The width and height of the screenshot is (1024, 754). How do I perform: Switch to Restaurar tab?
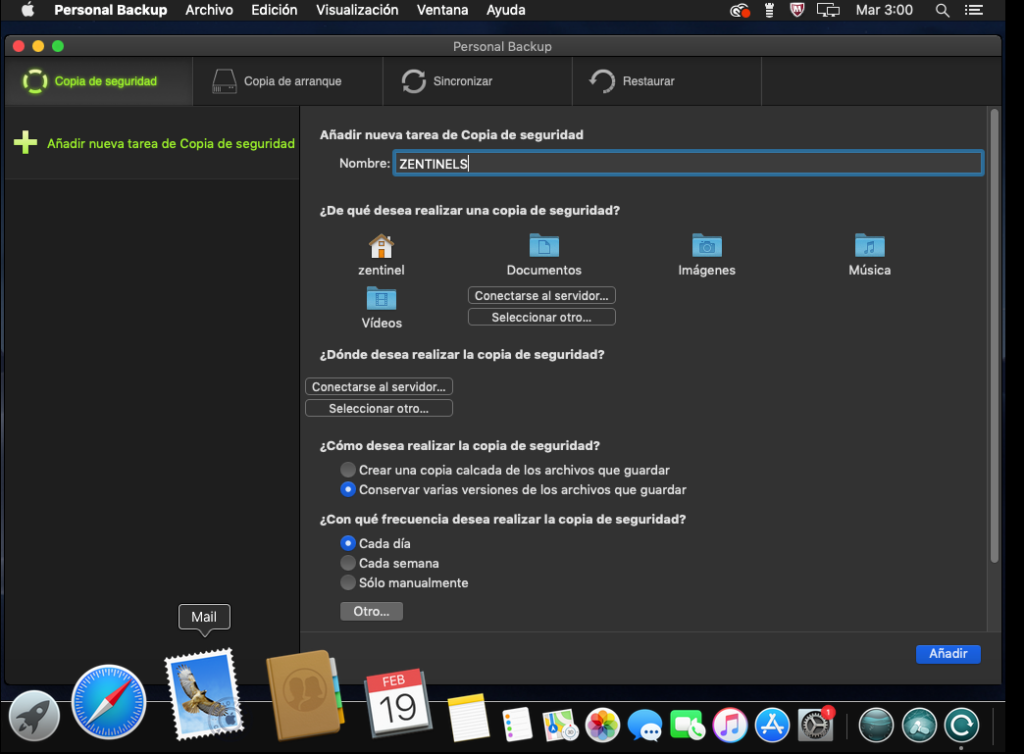point(667,81)
